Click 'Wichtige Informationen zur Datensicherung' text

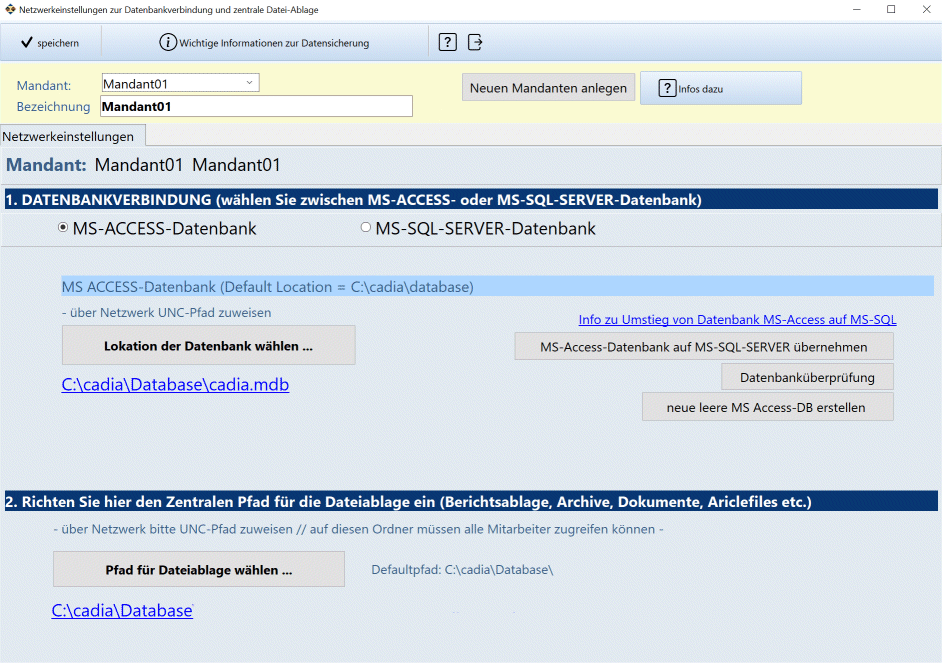274,43
